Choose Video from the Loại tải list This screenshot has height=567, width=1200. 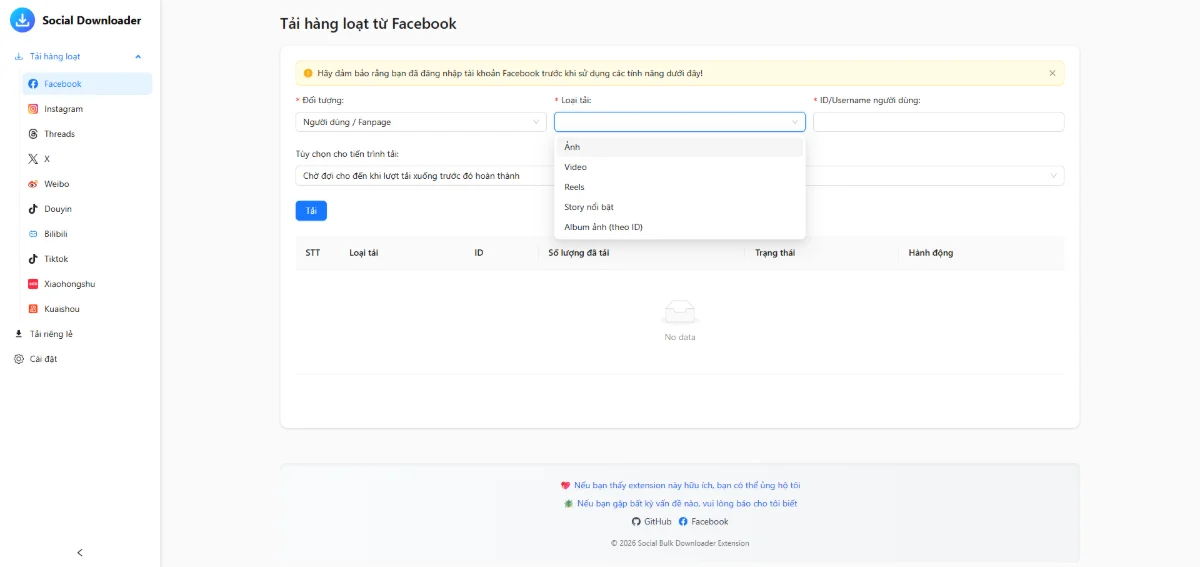coord(576,167)
